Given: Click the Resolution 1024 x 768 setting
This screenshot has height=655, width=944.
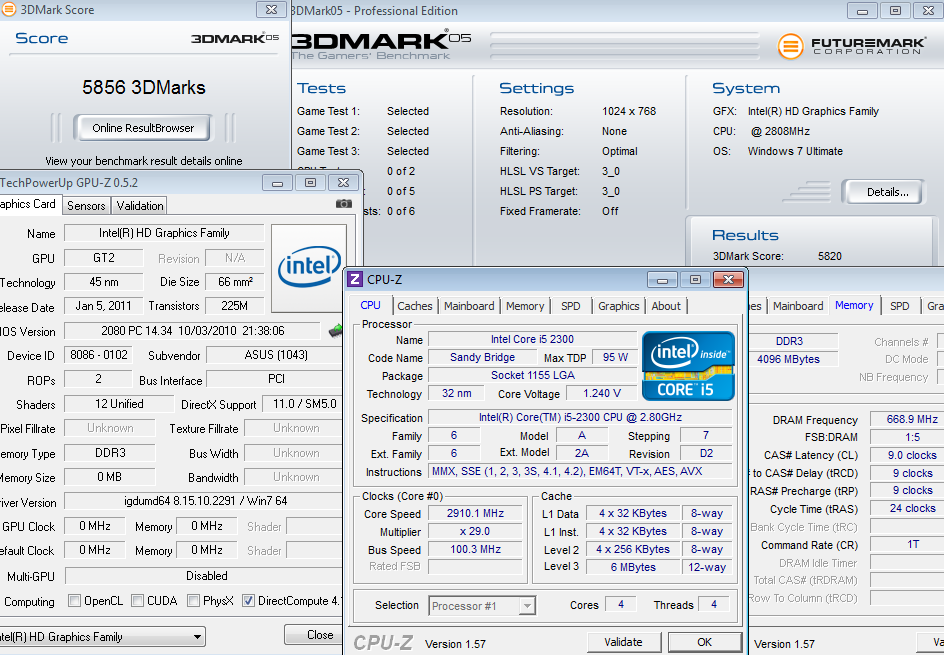Looking at the screenshot, I should pyautogui.click(x=629, y=111).
